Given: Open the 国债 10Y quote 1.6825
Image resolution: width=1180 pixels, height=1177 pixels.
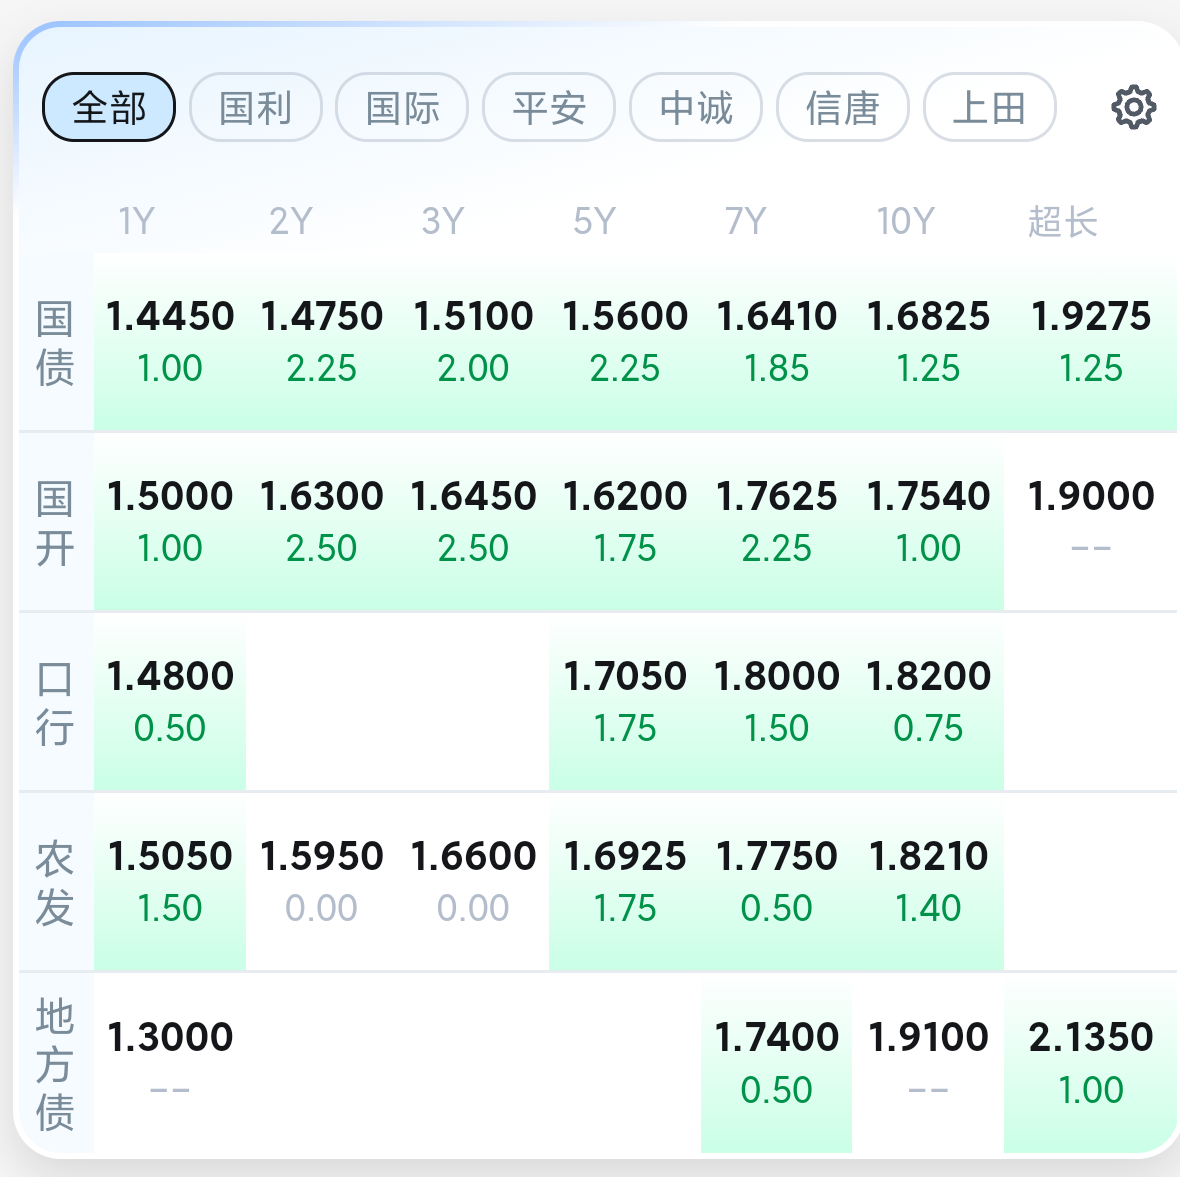Looking at the screenshot, I should click(x=928, y=342).
